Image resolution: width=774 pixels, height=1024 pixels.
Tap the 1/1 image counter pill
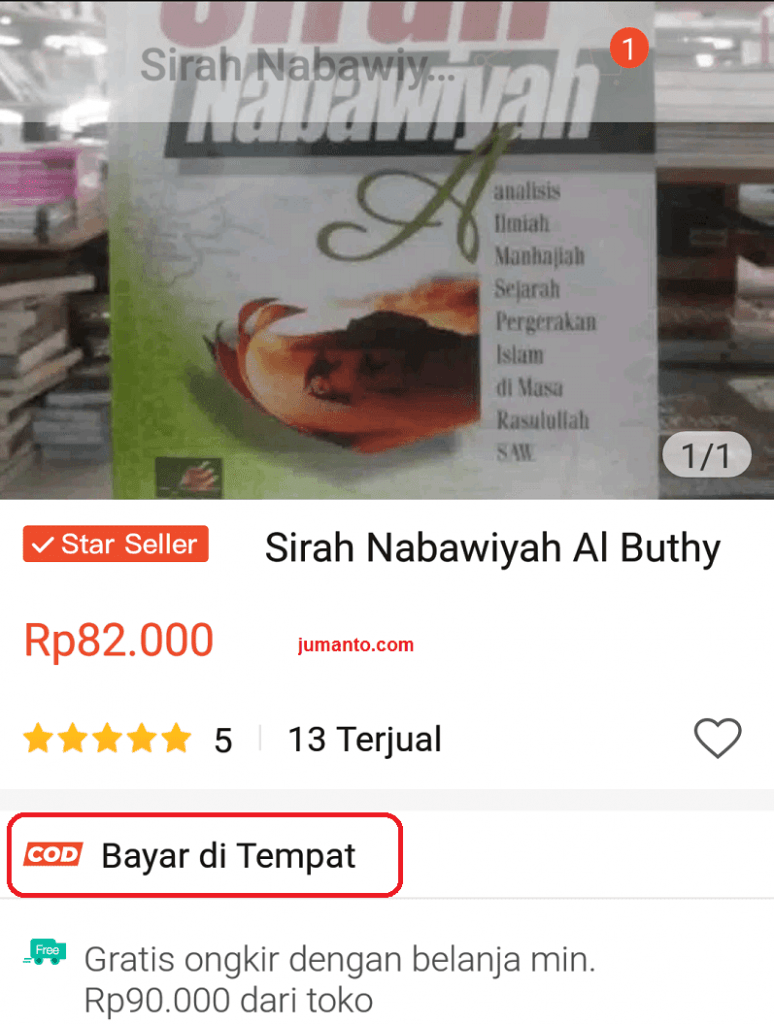click(x=706, y=455)
